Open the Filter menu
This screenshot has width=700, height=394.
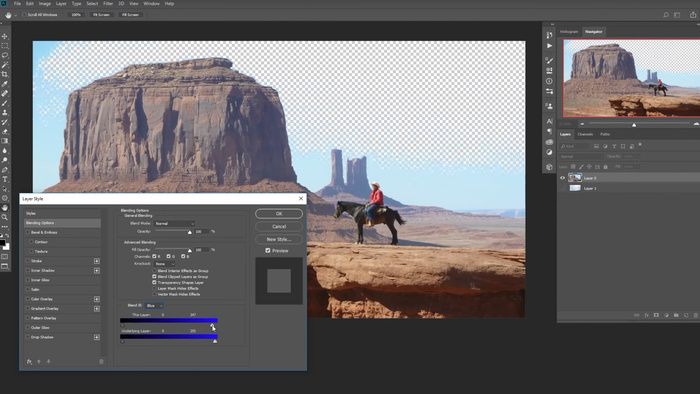tap(108, 4)
